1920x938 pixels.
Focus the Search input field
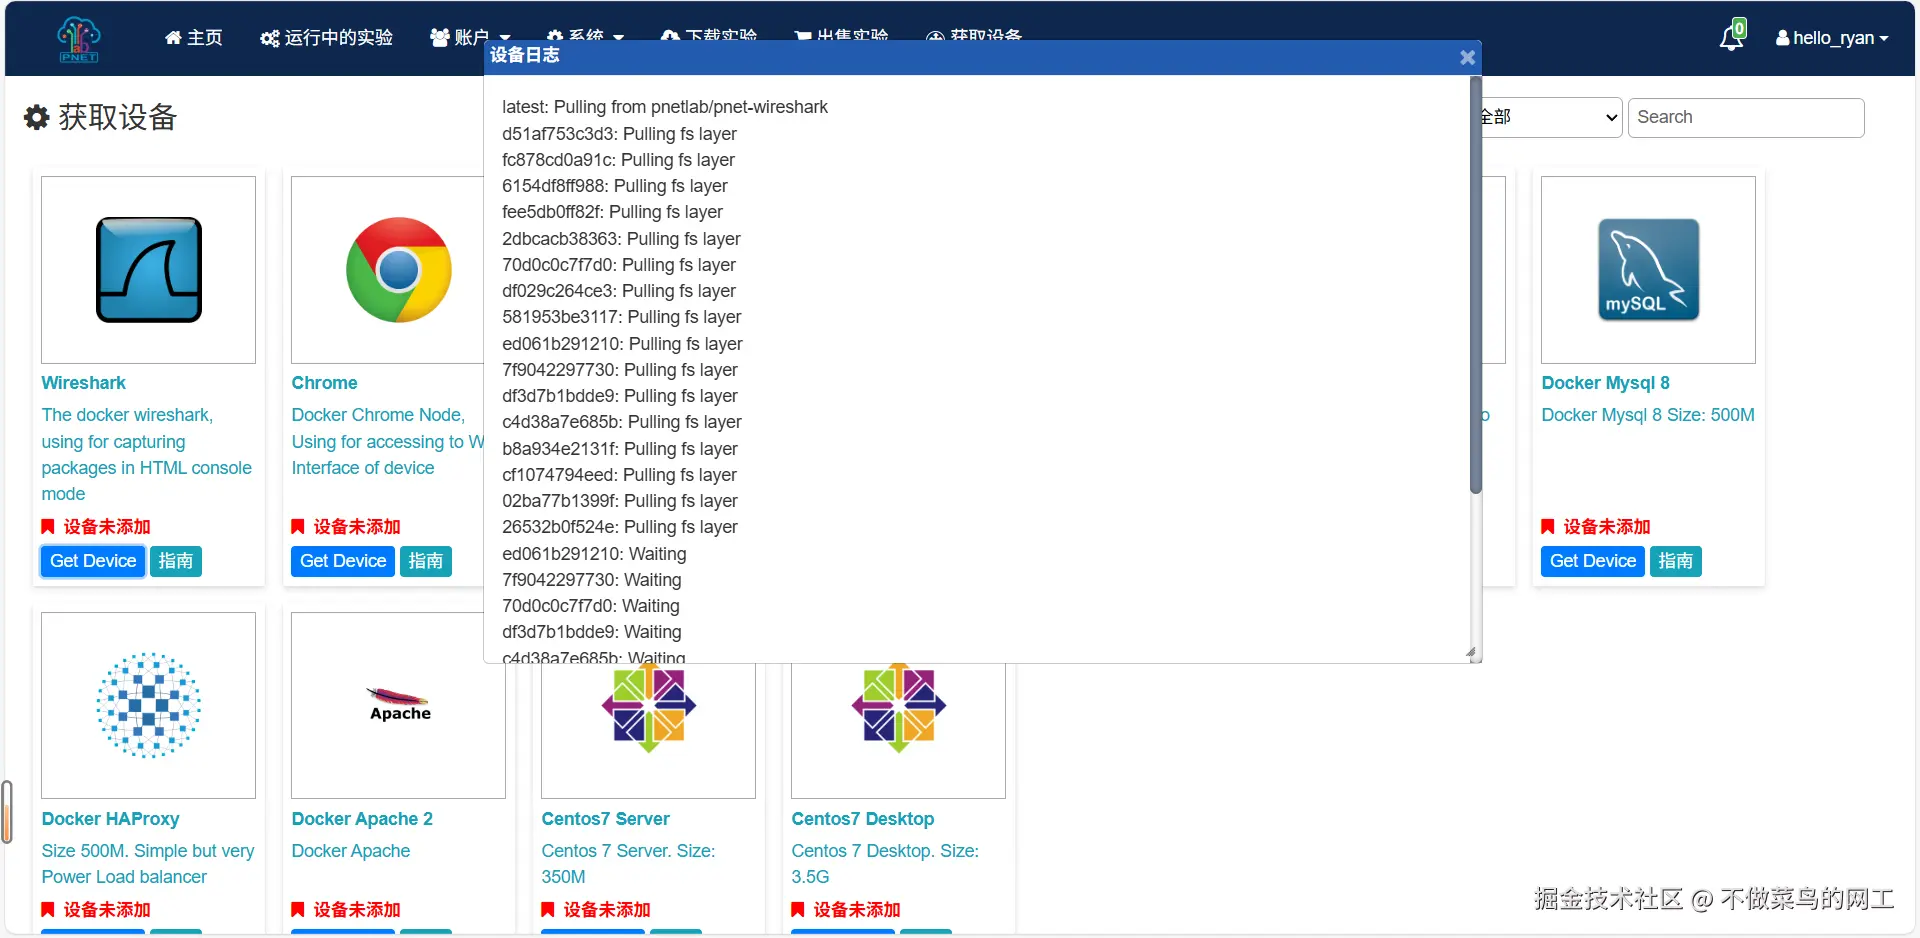click(x=1746, y=117)
